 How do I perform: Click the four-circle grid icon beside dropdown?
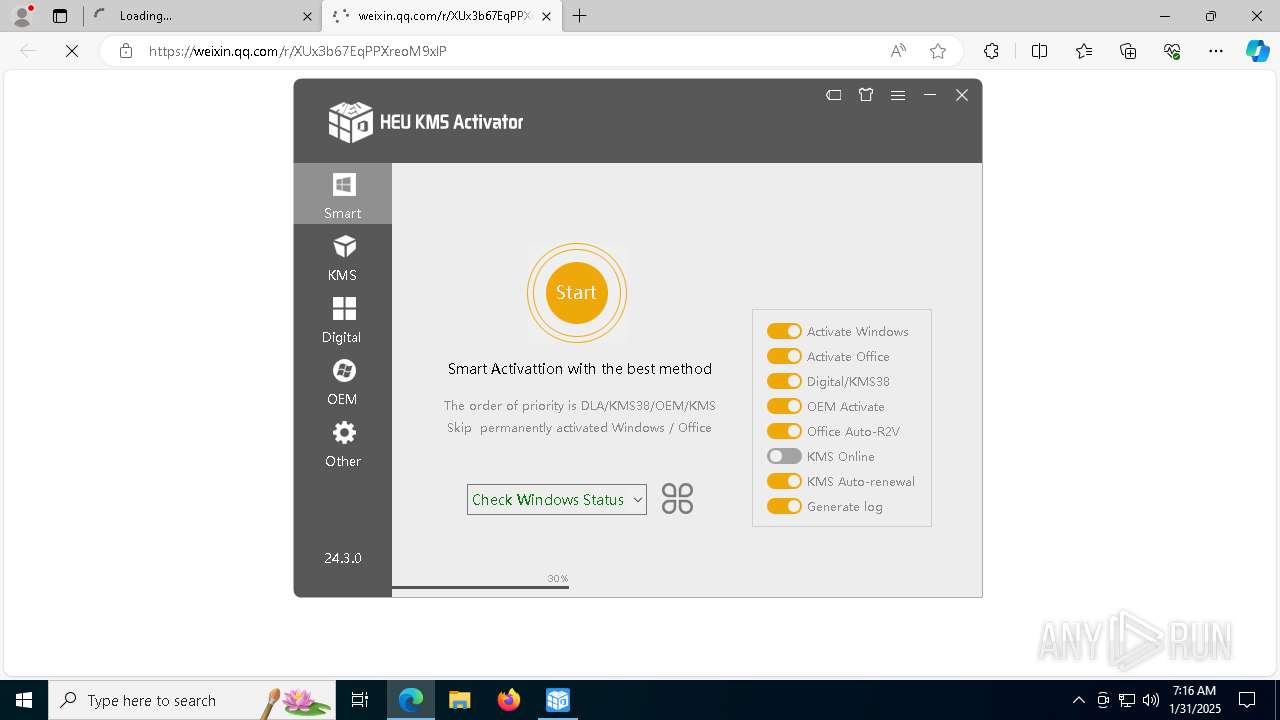(x=677, y=499)
